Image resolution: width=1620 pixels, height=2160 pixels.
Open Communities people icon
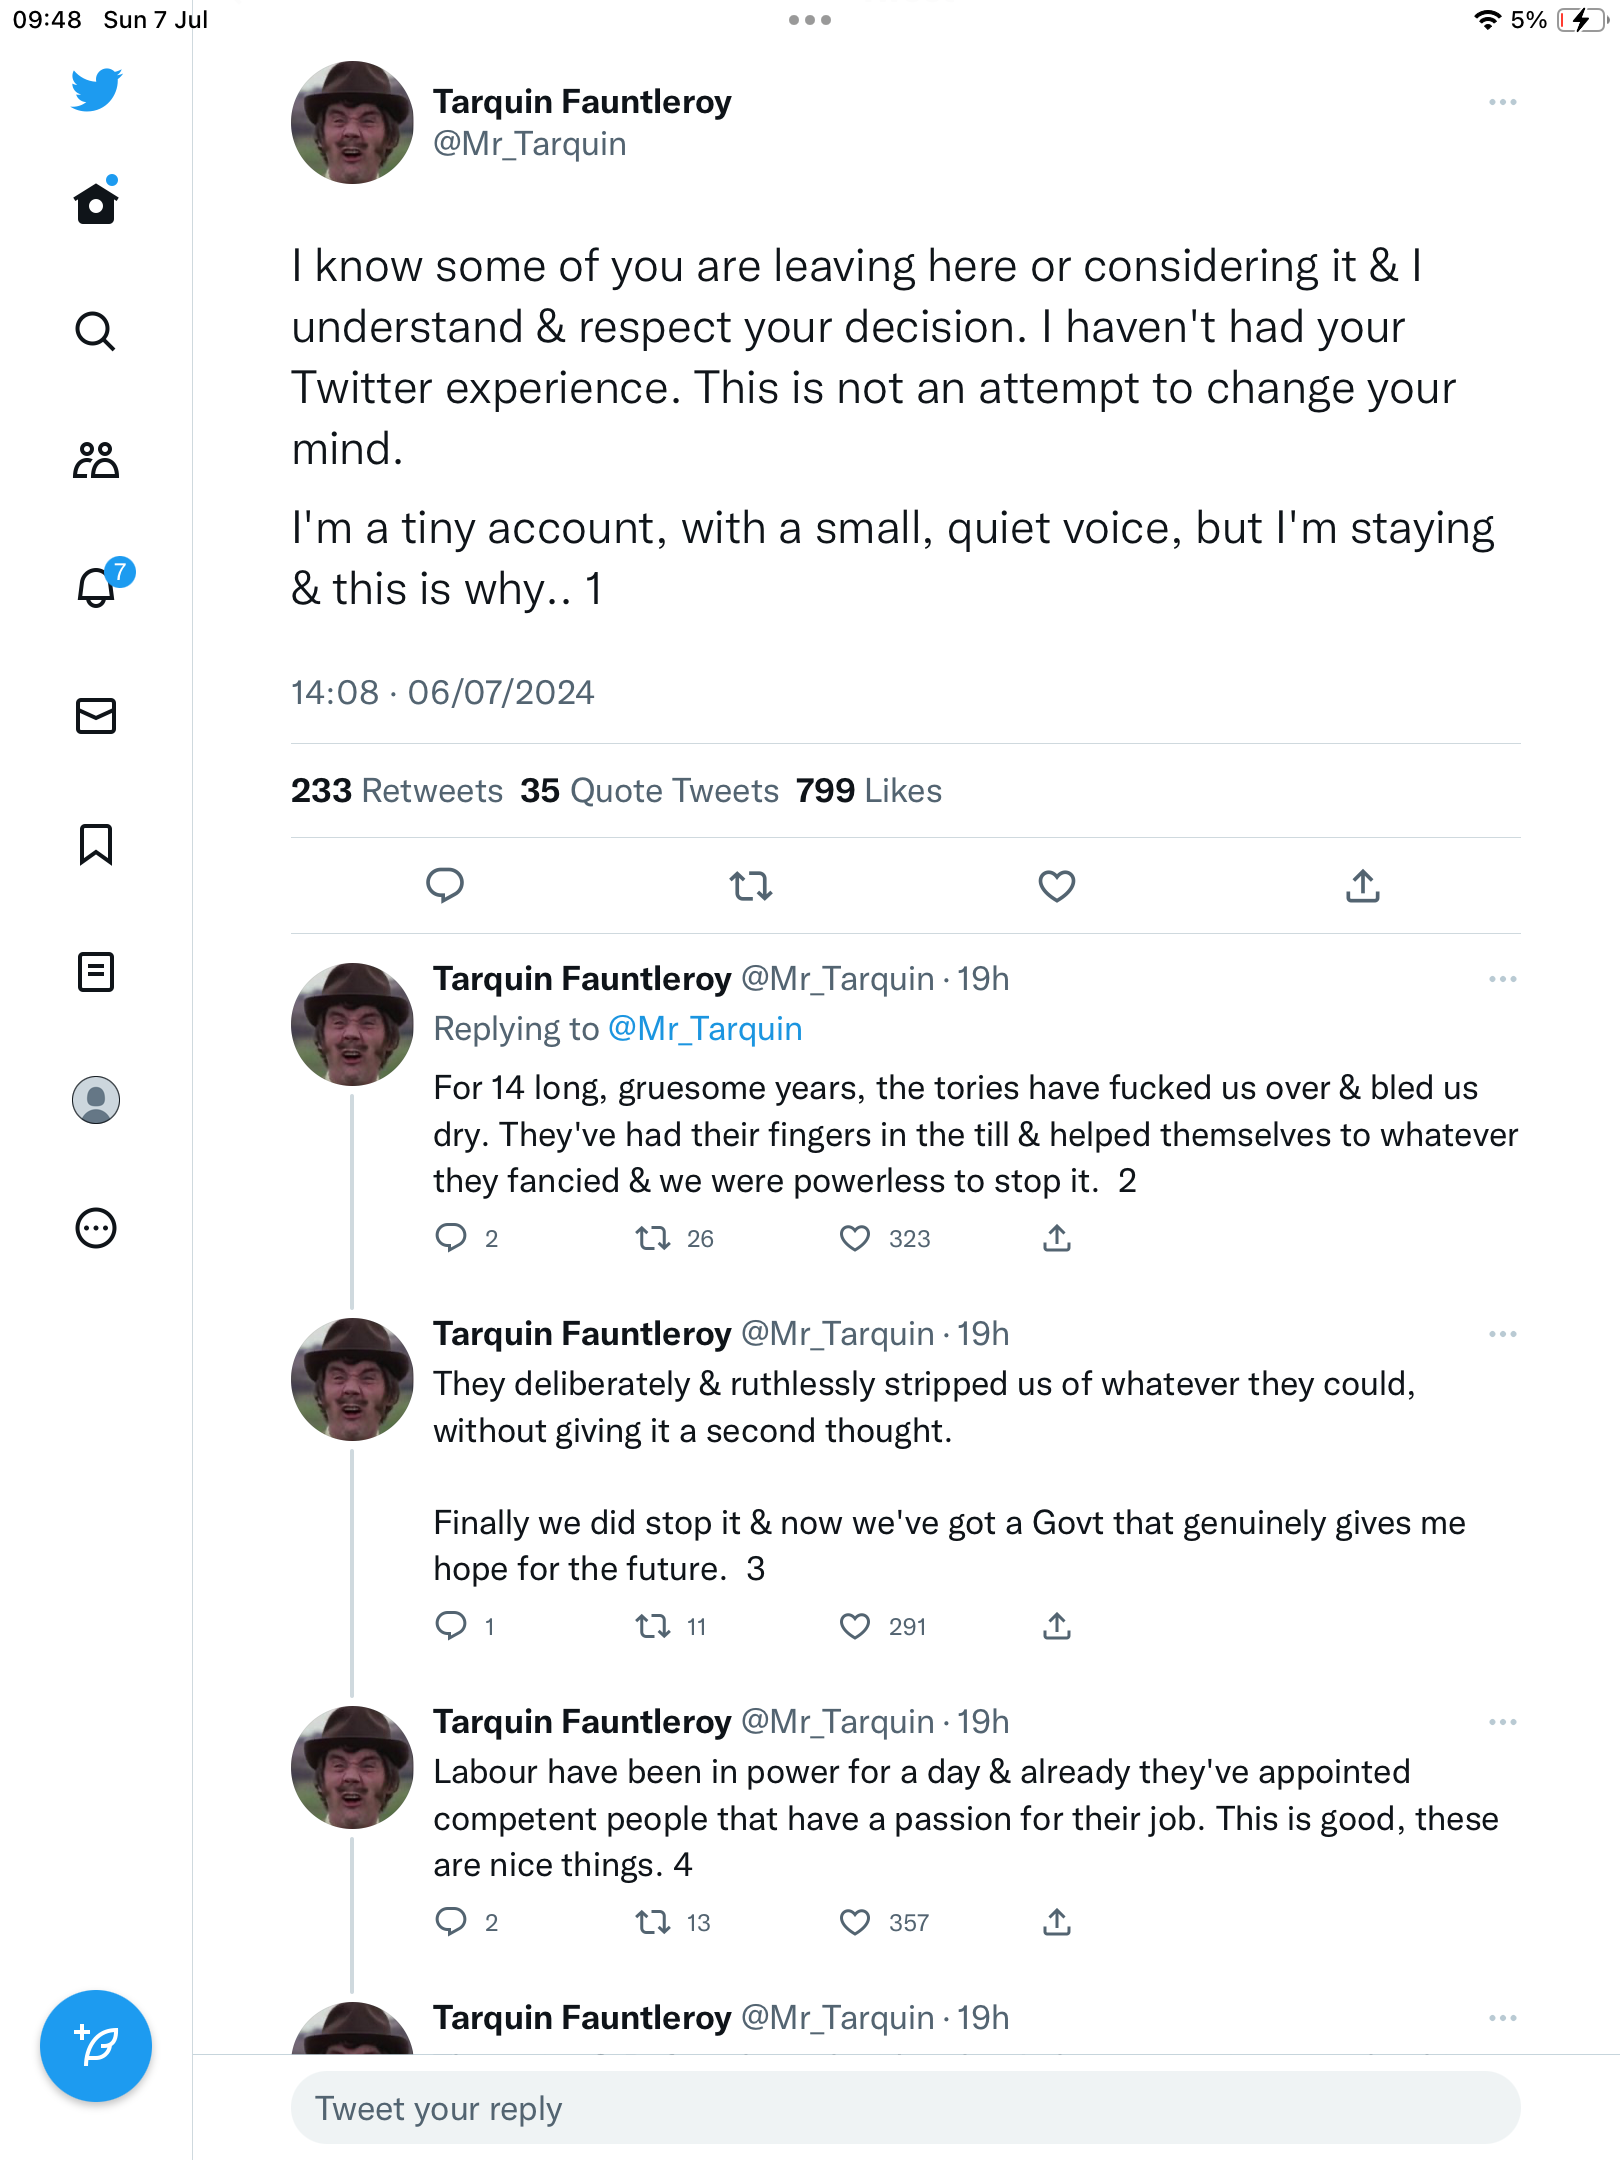96,460
